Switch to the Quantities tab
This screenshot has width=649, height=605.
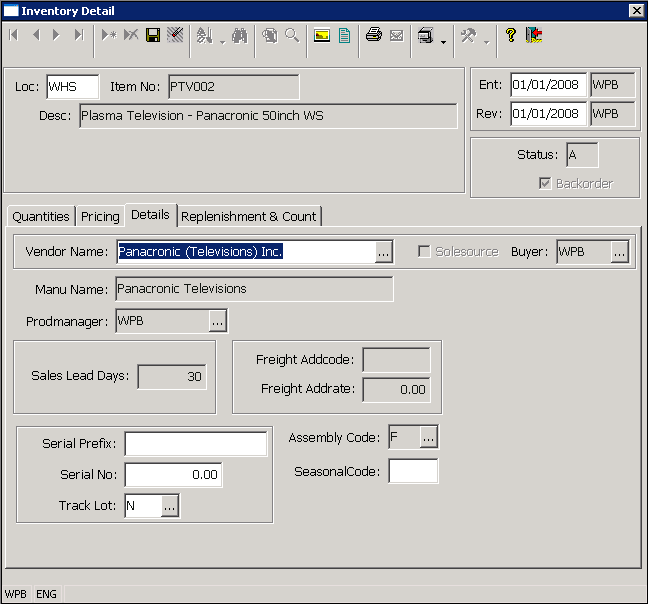point(41,216)
